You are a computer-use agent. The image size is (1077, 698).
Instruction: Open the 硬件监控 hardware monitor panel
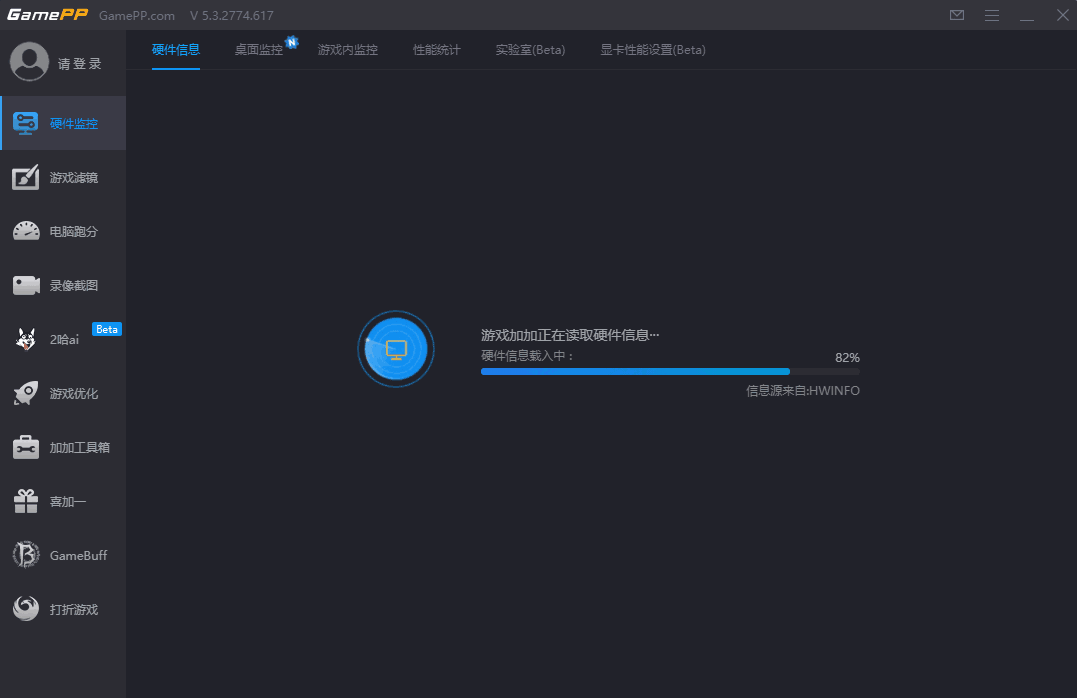[63, 122]
